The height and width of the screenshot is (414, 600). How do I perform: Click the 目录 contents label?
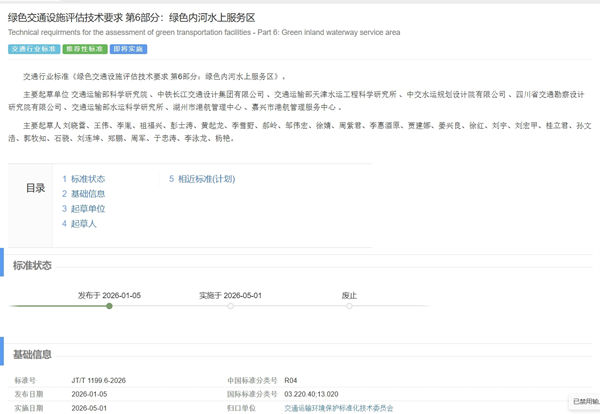[x=35, y=188]
